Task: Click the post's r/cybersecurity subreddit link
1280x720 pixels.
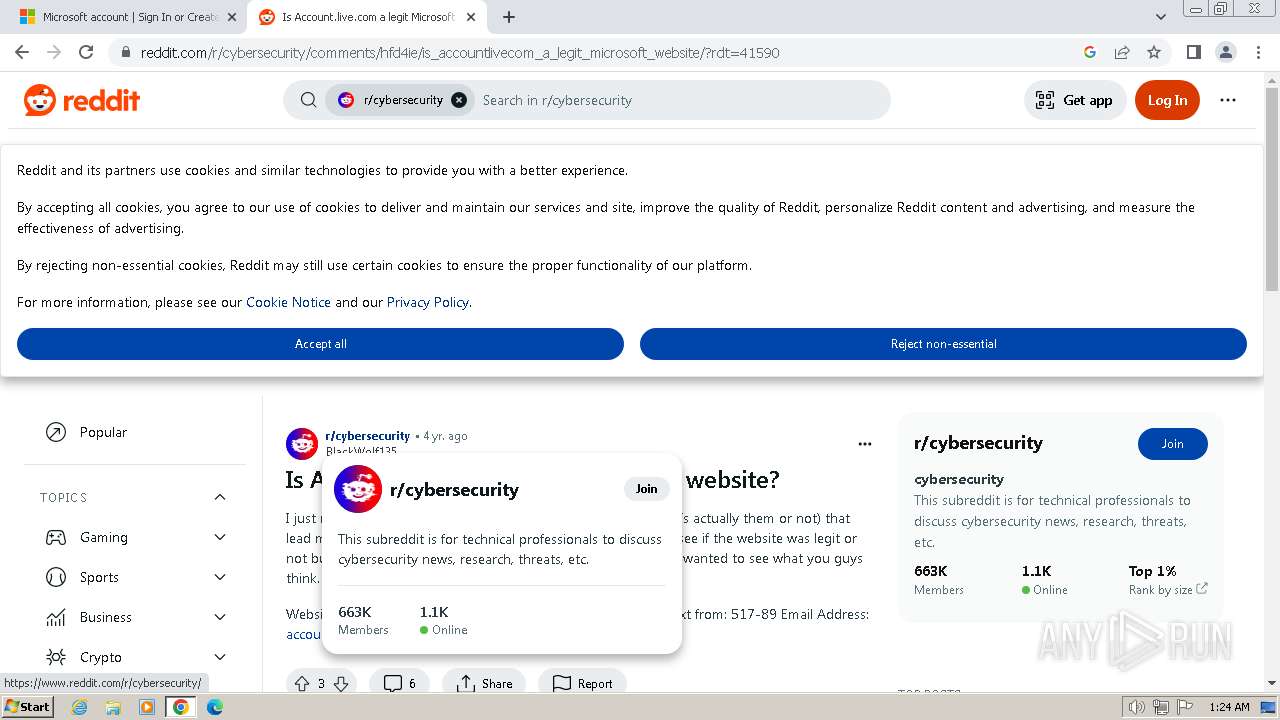Action: click(x=367, y=436)
